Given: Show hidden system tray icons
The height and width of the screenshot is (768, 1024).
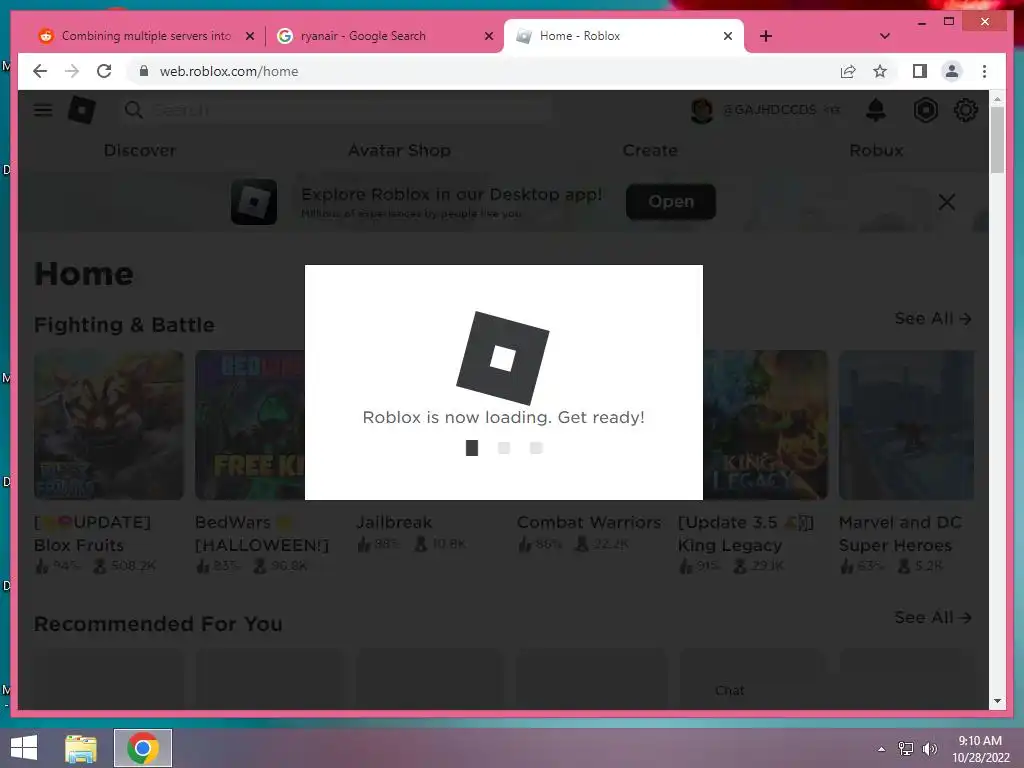Looking at the screenshot, I should point(882,749).
